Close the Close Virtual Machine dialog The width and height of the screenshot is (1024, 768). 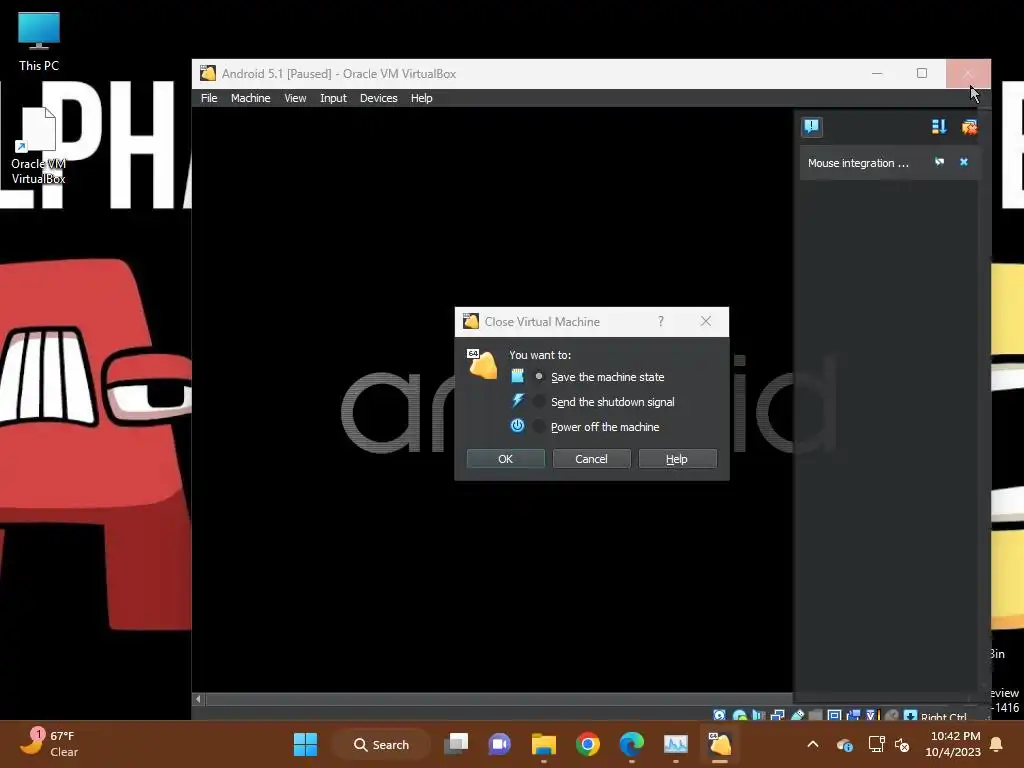[705, 321]
